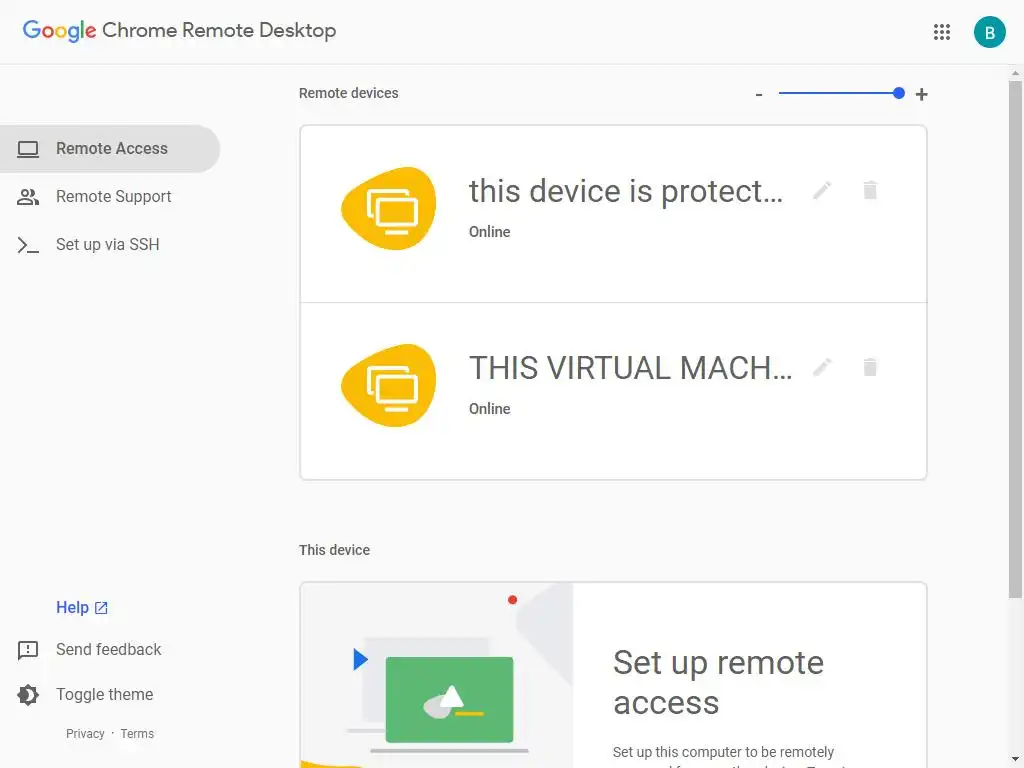The width and height of the screenshot is (1024, 768).
Task: Click the 'Remote devices' section label
Action: 349,93
